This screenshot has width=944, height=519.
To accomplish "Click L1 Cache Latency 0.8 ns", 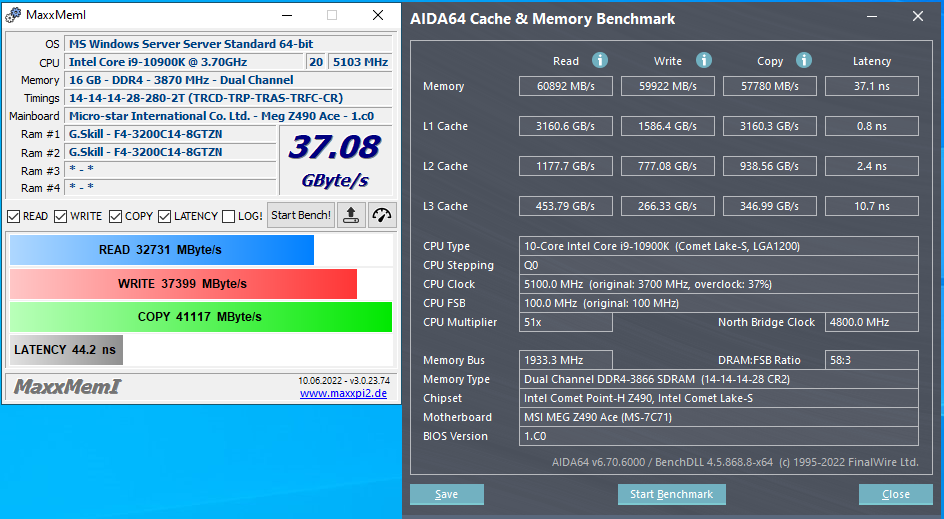I will [x=872, y=126].
